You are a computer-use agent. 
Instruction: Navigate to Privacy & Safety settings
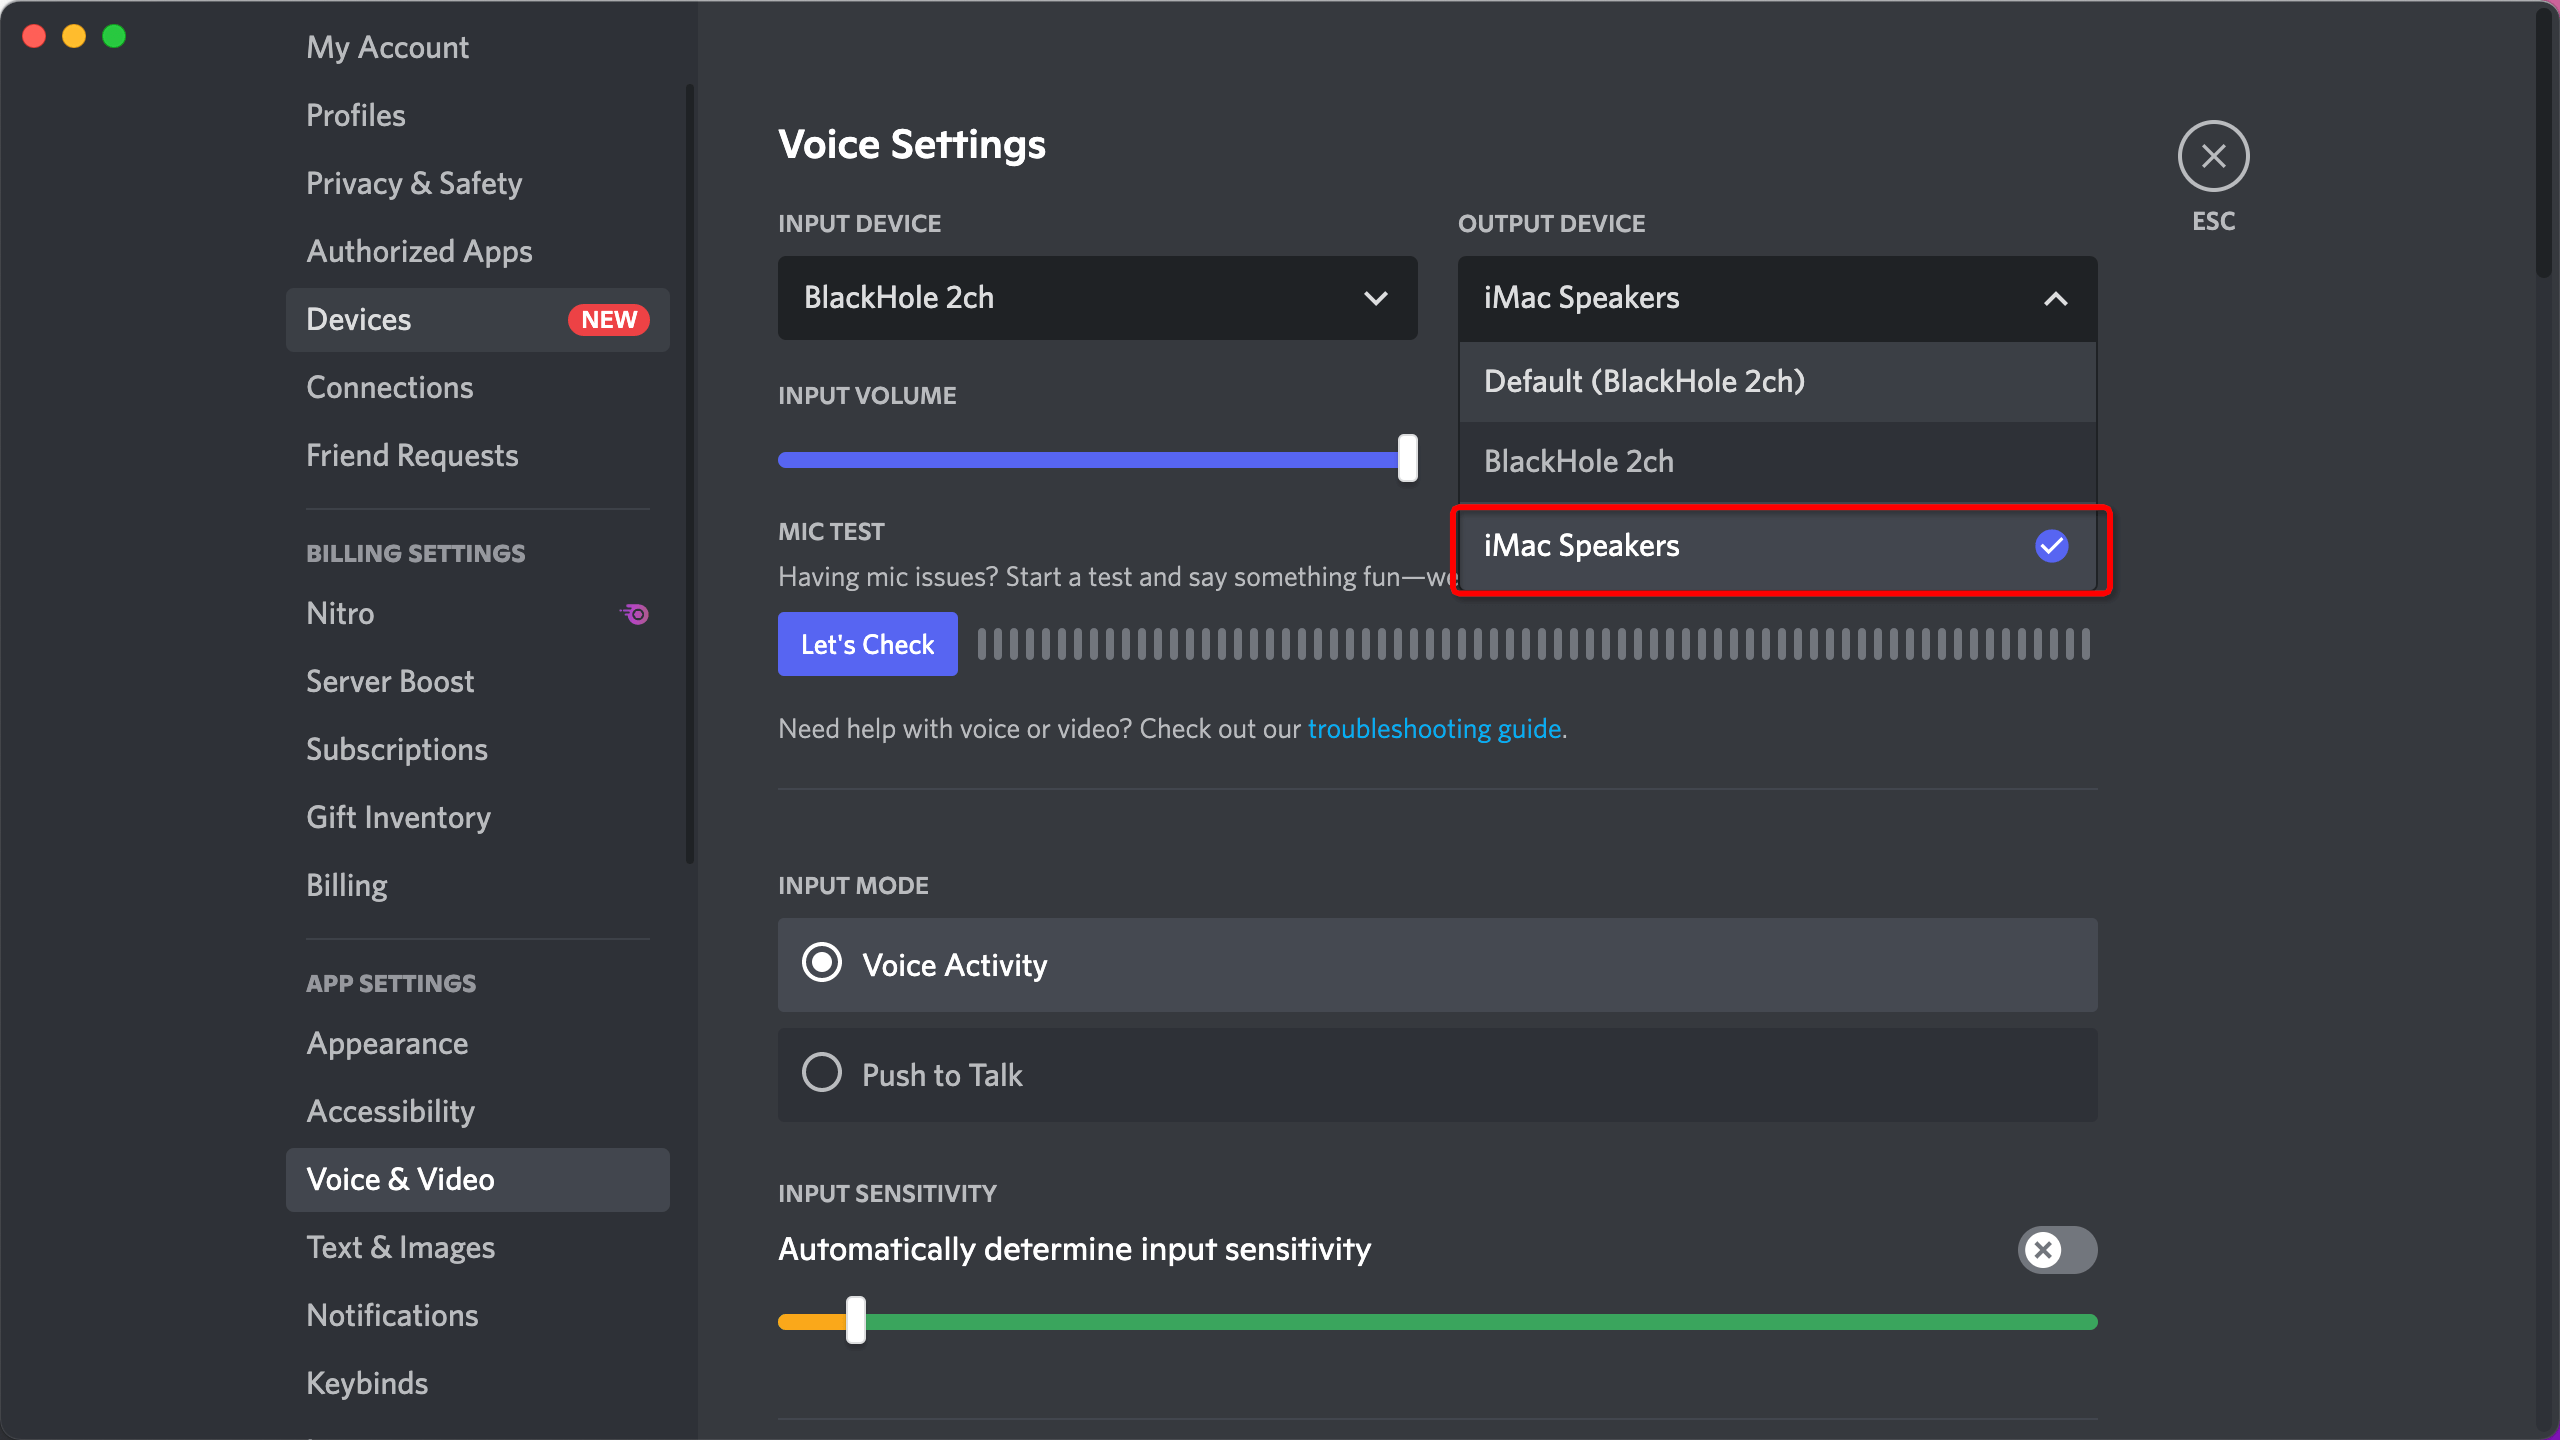click(x=413, y=181)
